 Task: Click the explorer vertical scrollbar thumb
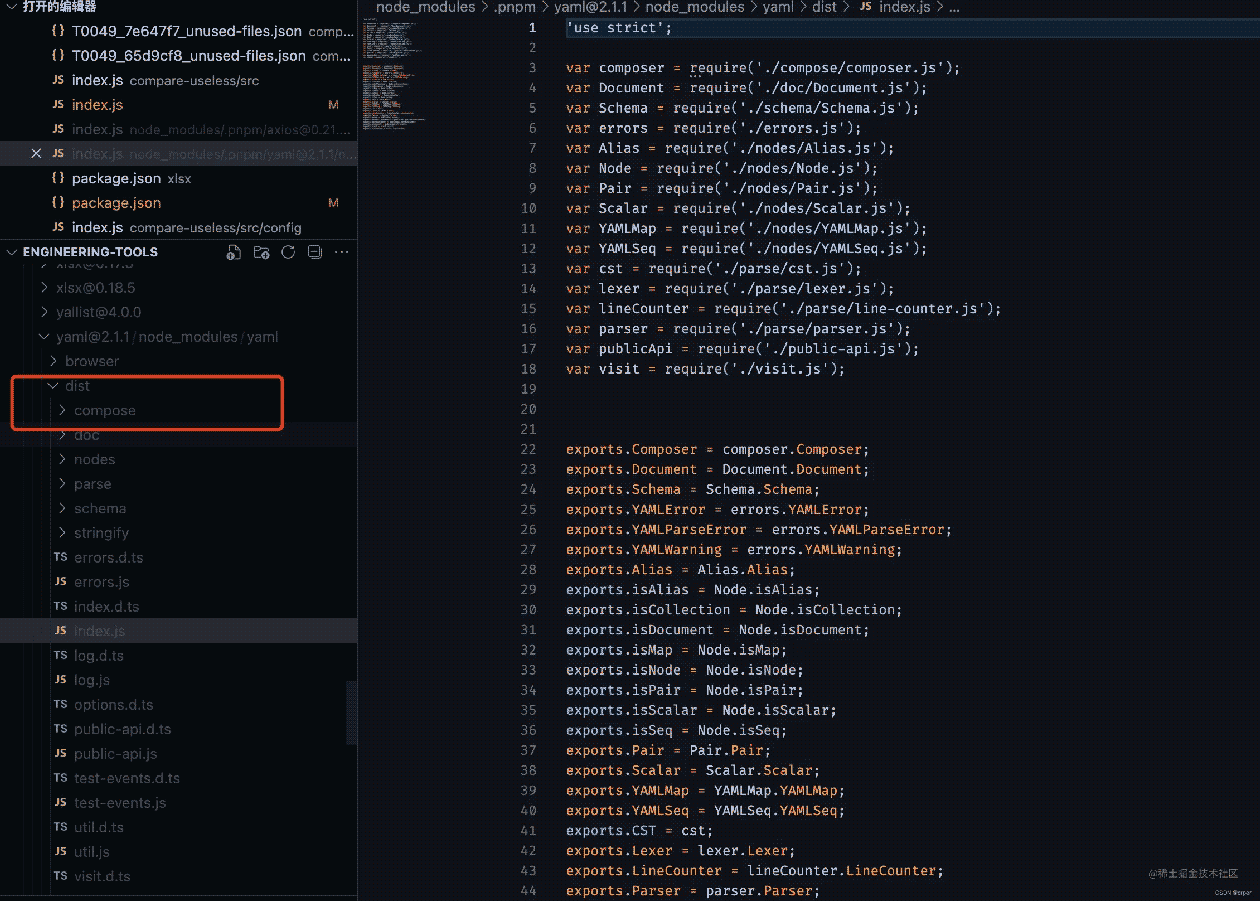[350, 715]
